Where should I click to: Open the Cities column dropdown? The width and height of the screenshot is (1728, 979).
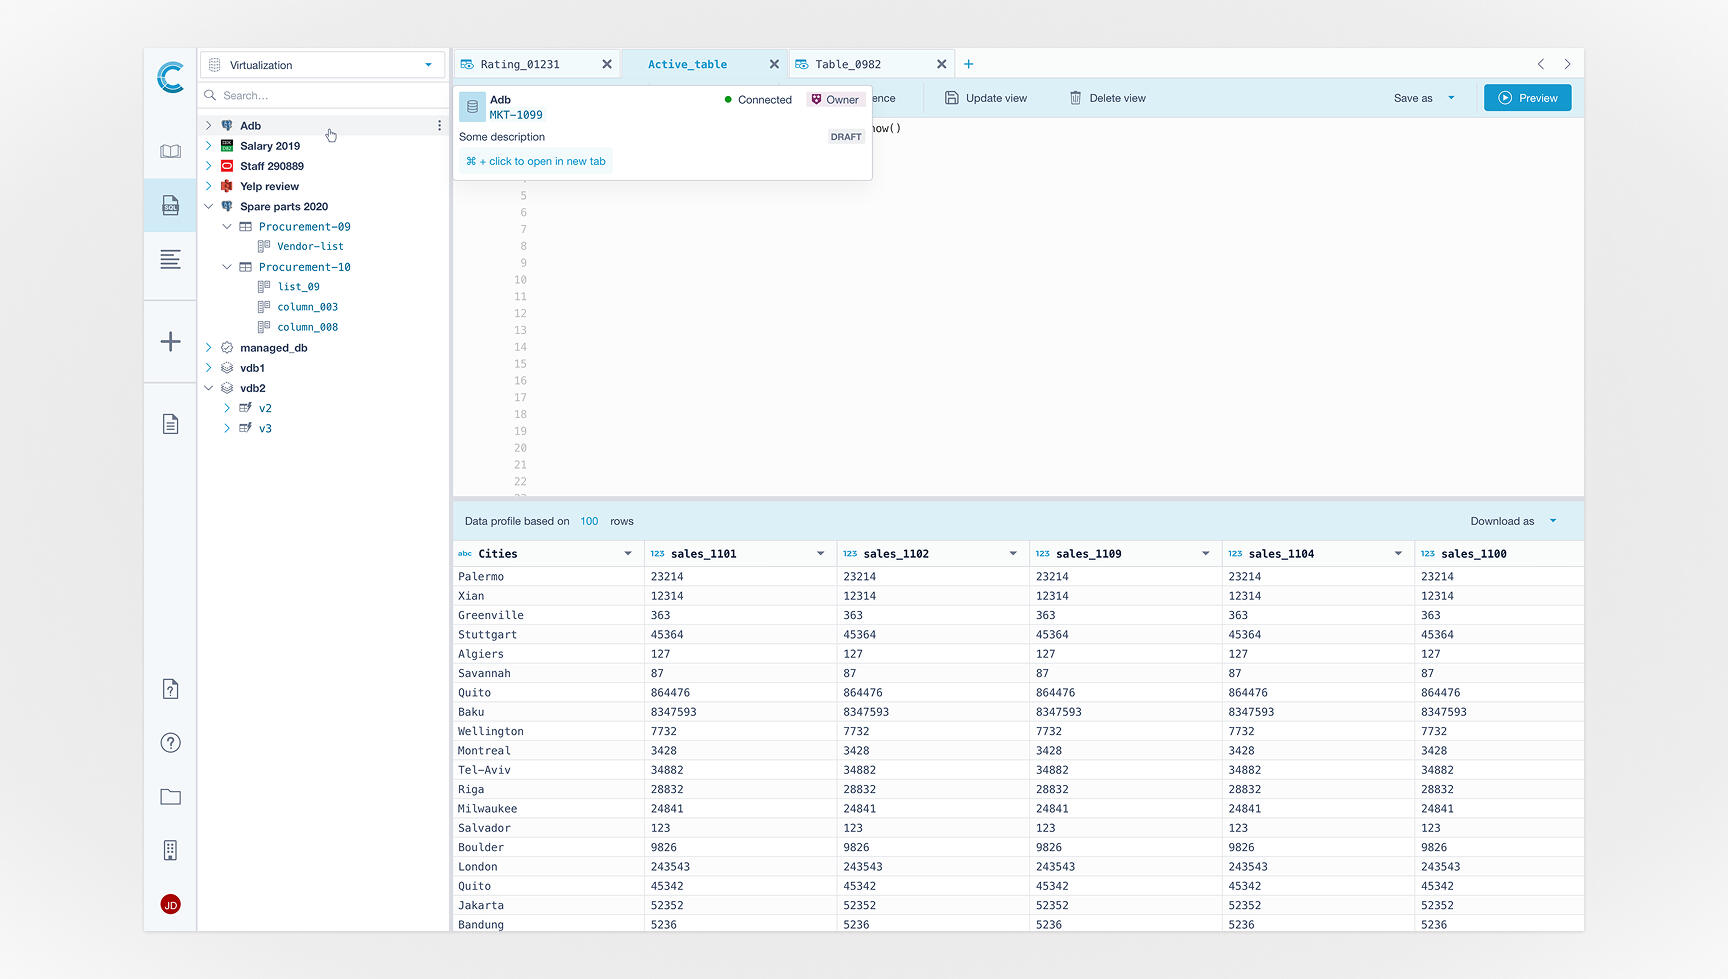click(x=629, y=553)
